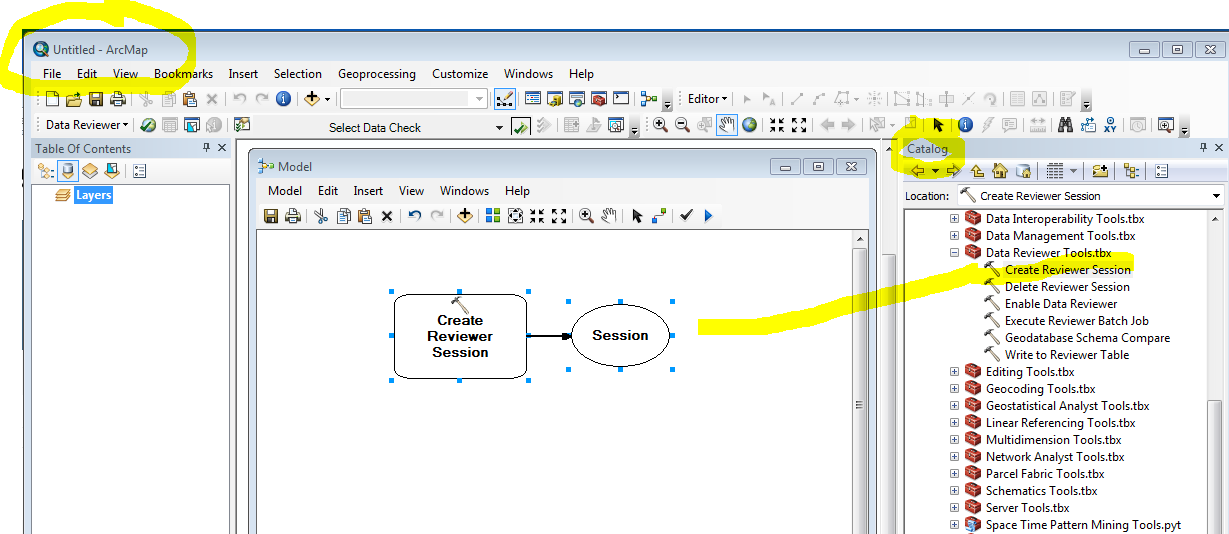Zoom model to Full Extent
This screenshot has width=1229, height=534.
tap(515, 215)
